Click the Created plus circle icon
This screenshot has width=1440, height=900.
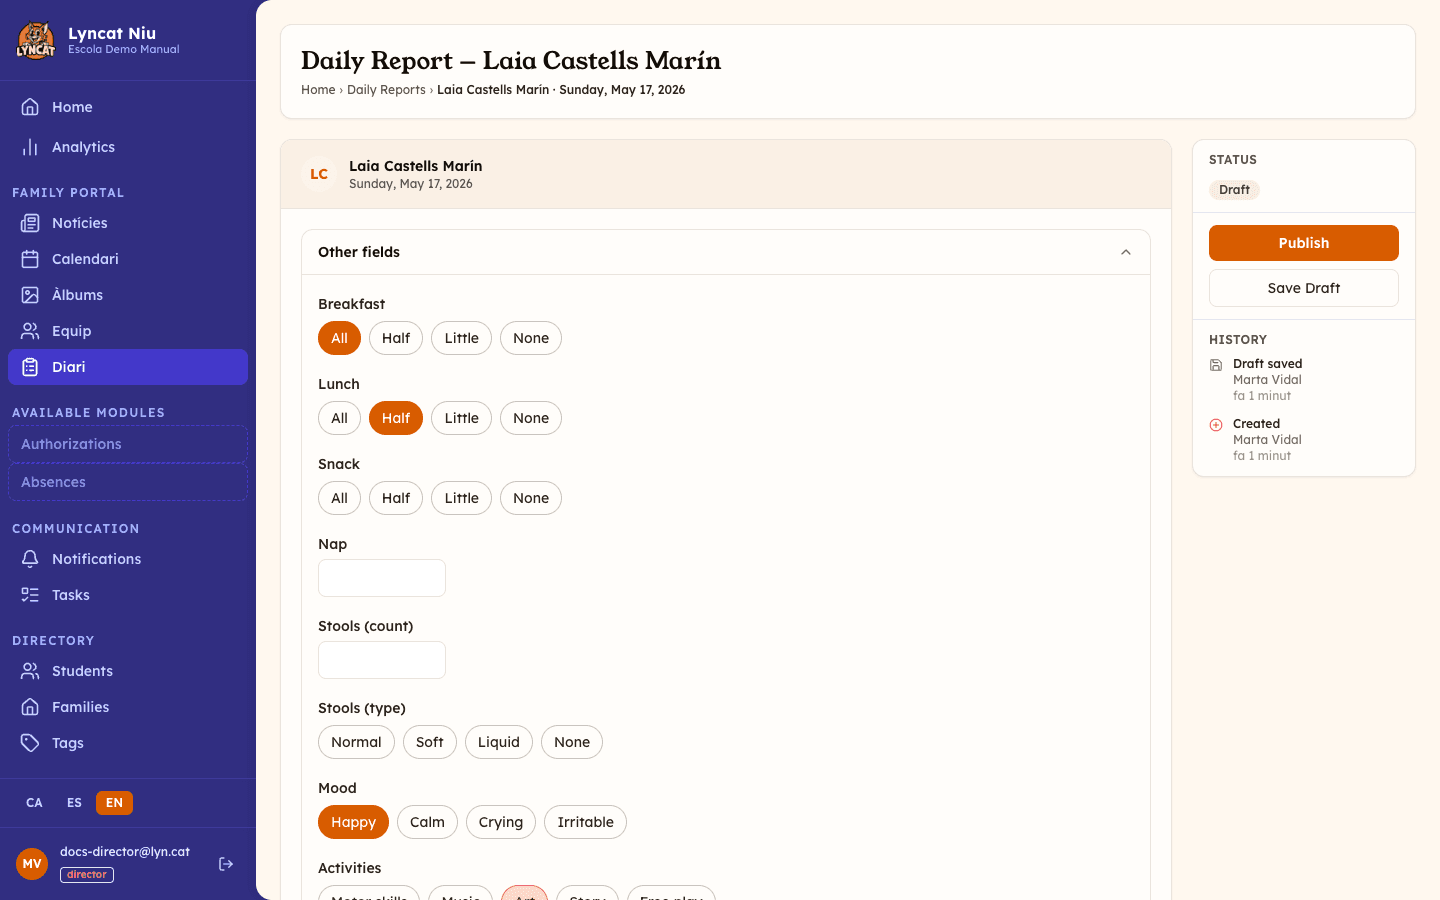coord(1216,425)
